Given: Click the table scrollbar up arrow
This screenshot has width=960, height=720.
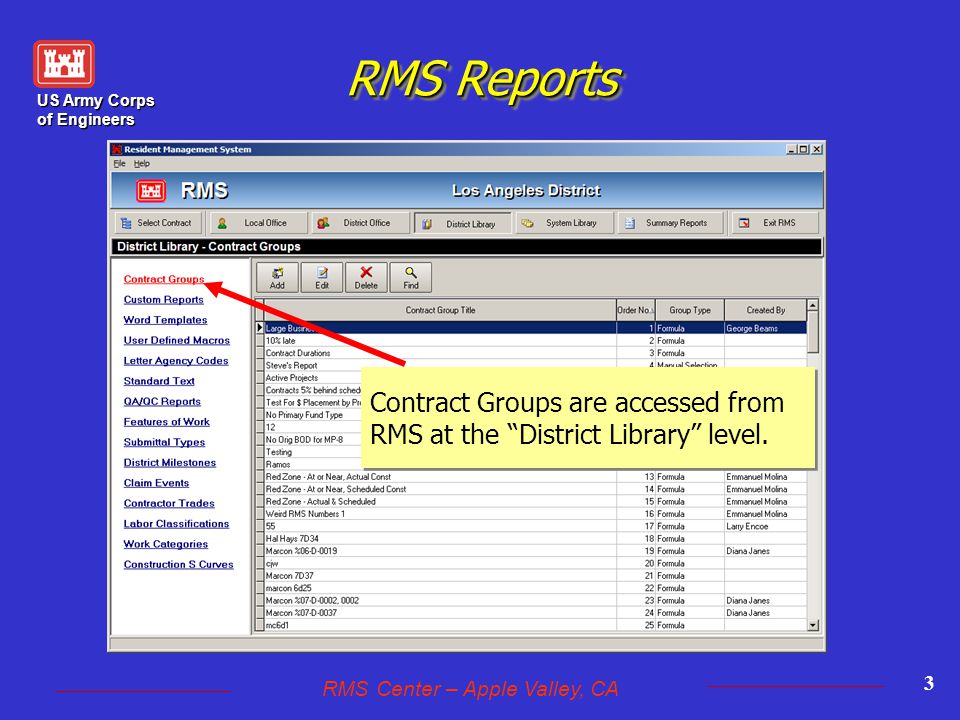Looking at the screenshot, I should [813, 305].
